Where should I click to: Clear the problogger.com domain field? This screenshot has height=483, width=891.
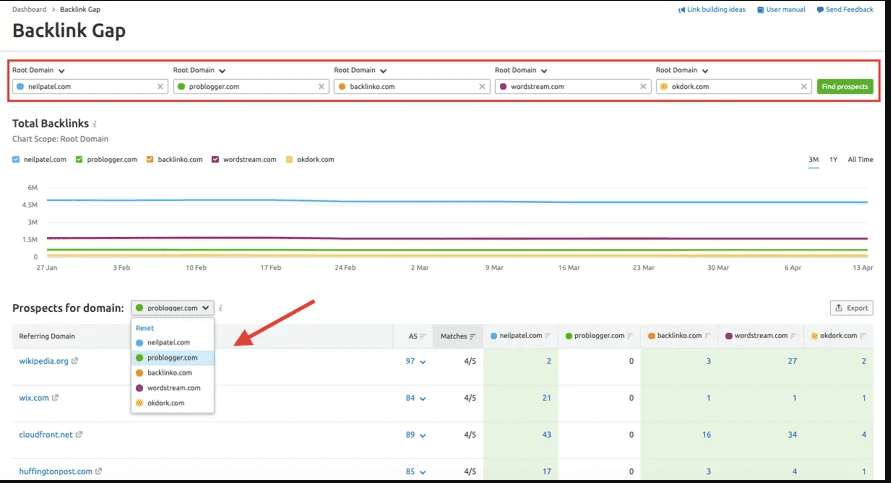click(x=321, y=86)
